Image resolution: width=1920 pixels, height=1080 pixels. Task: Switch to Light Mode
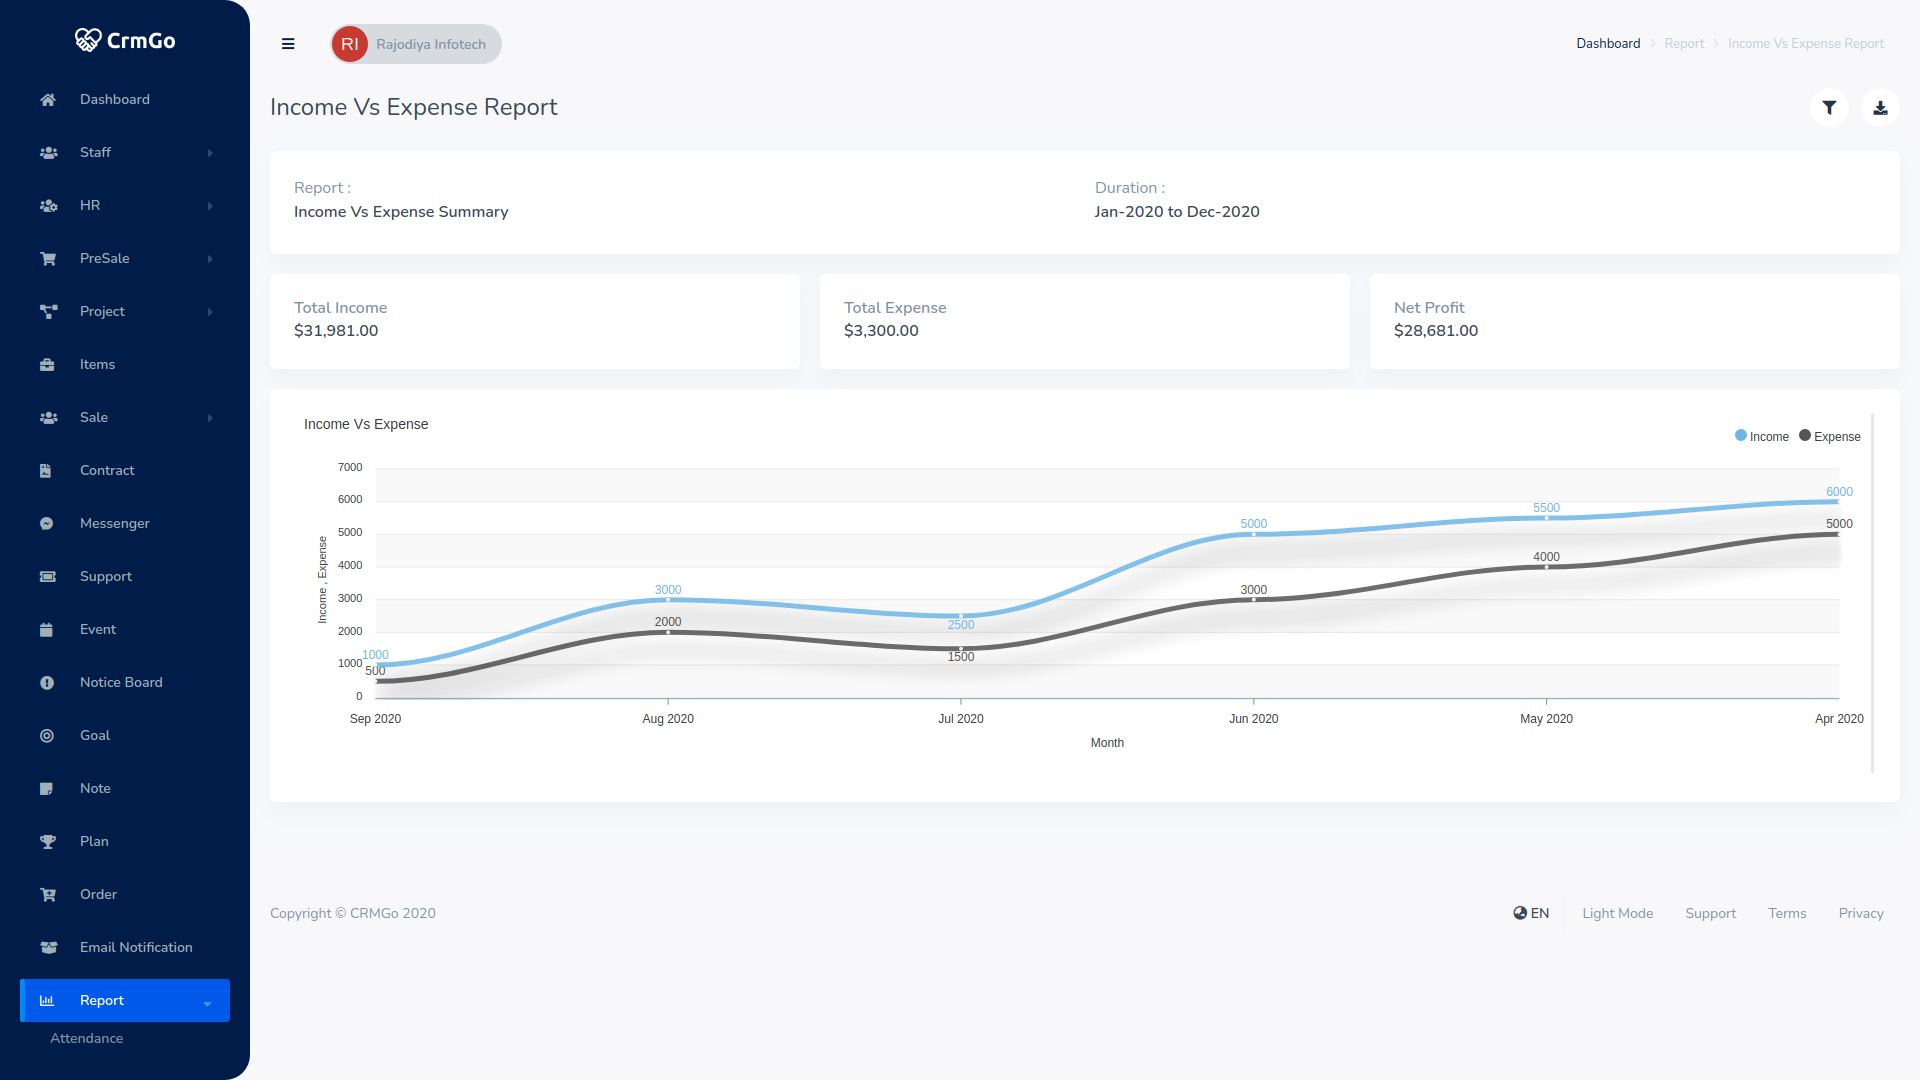pyautogui.click(x=1617, y=913)
